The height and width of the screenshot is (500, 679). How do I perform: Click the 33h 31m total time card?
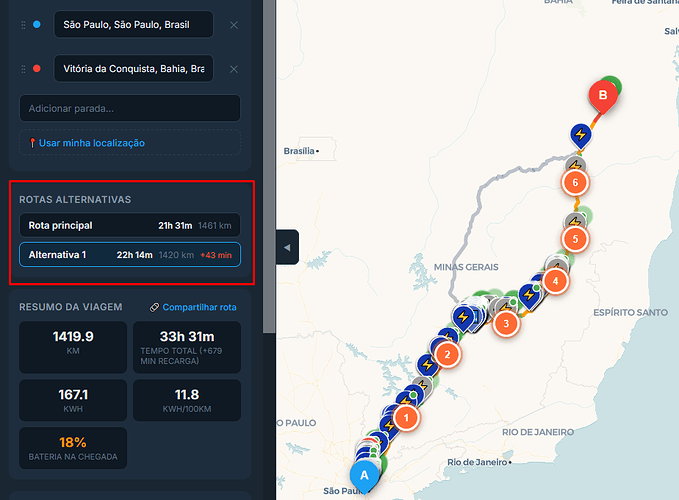(187, 347)
